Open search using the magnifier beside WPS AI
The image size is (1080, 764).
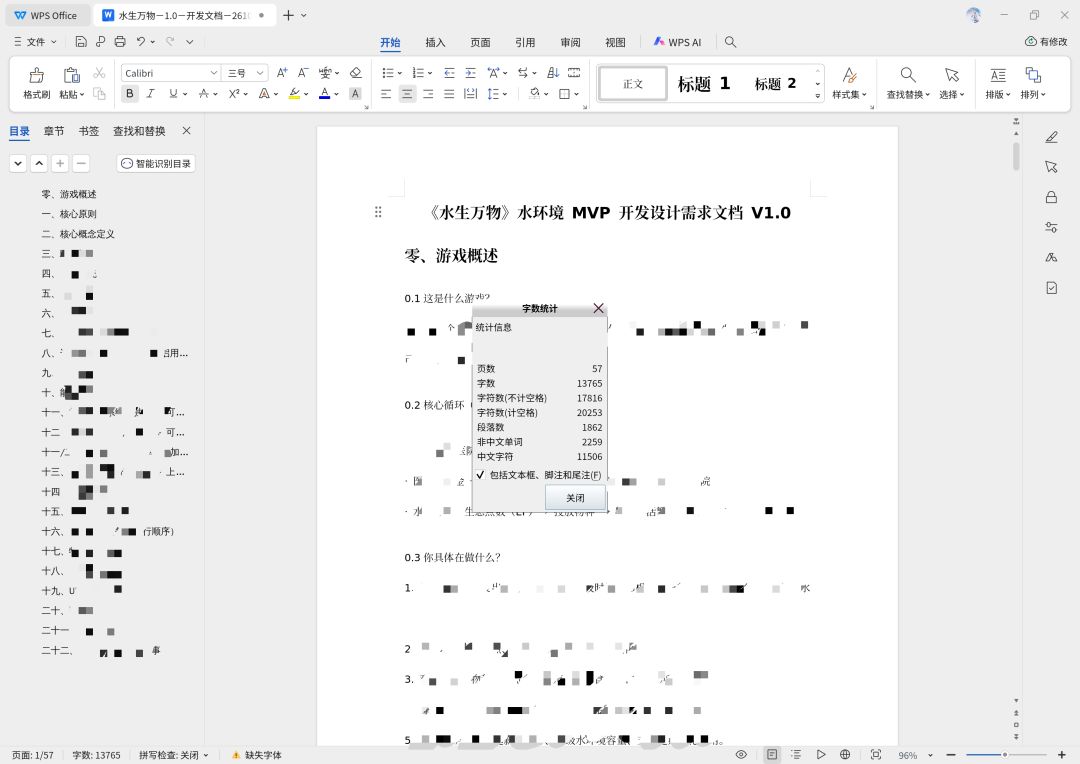coord(731,42)
